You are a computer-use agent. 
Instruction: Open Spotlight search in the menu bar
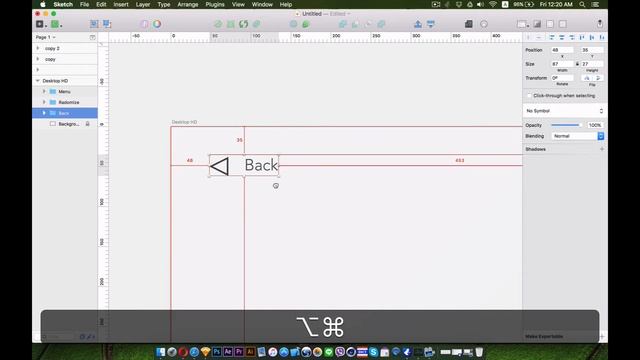point(582,4)
